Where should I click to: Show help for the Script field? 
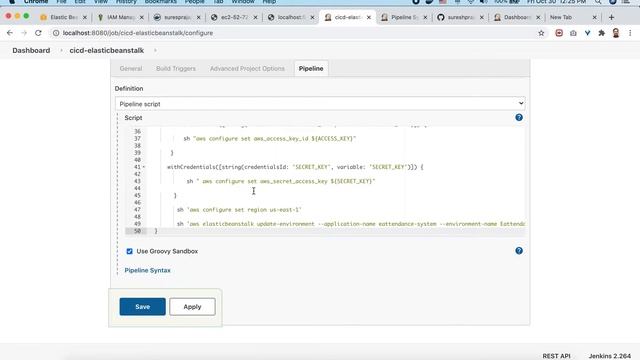coord(519,118)
